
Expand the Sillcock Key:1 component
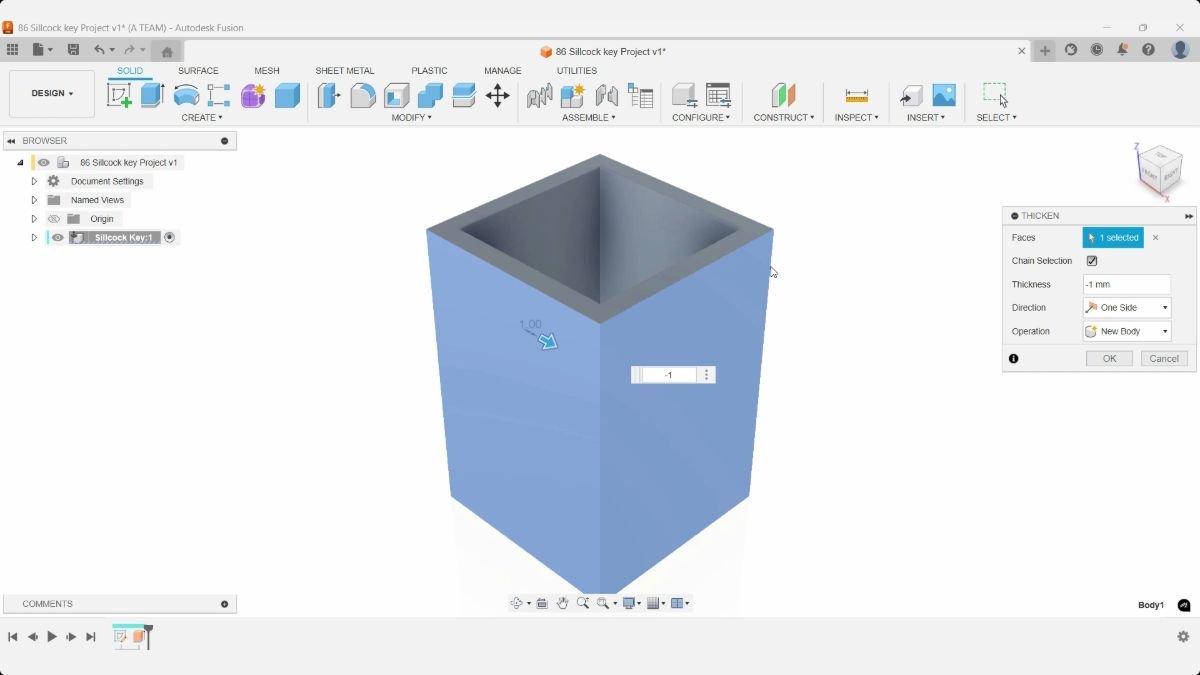click(x=34, y=238)
